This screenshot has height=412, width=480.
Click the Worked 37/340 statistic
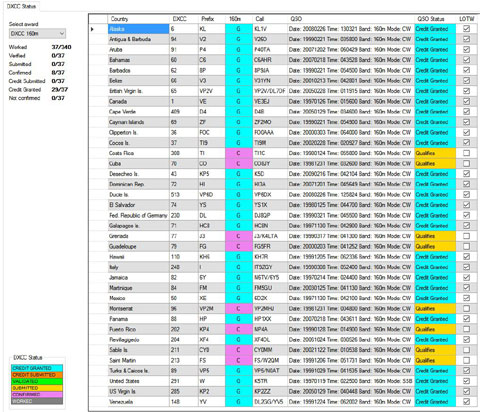40,47
